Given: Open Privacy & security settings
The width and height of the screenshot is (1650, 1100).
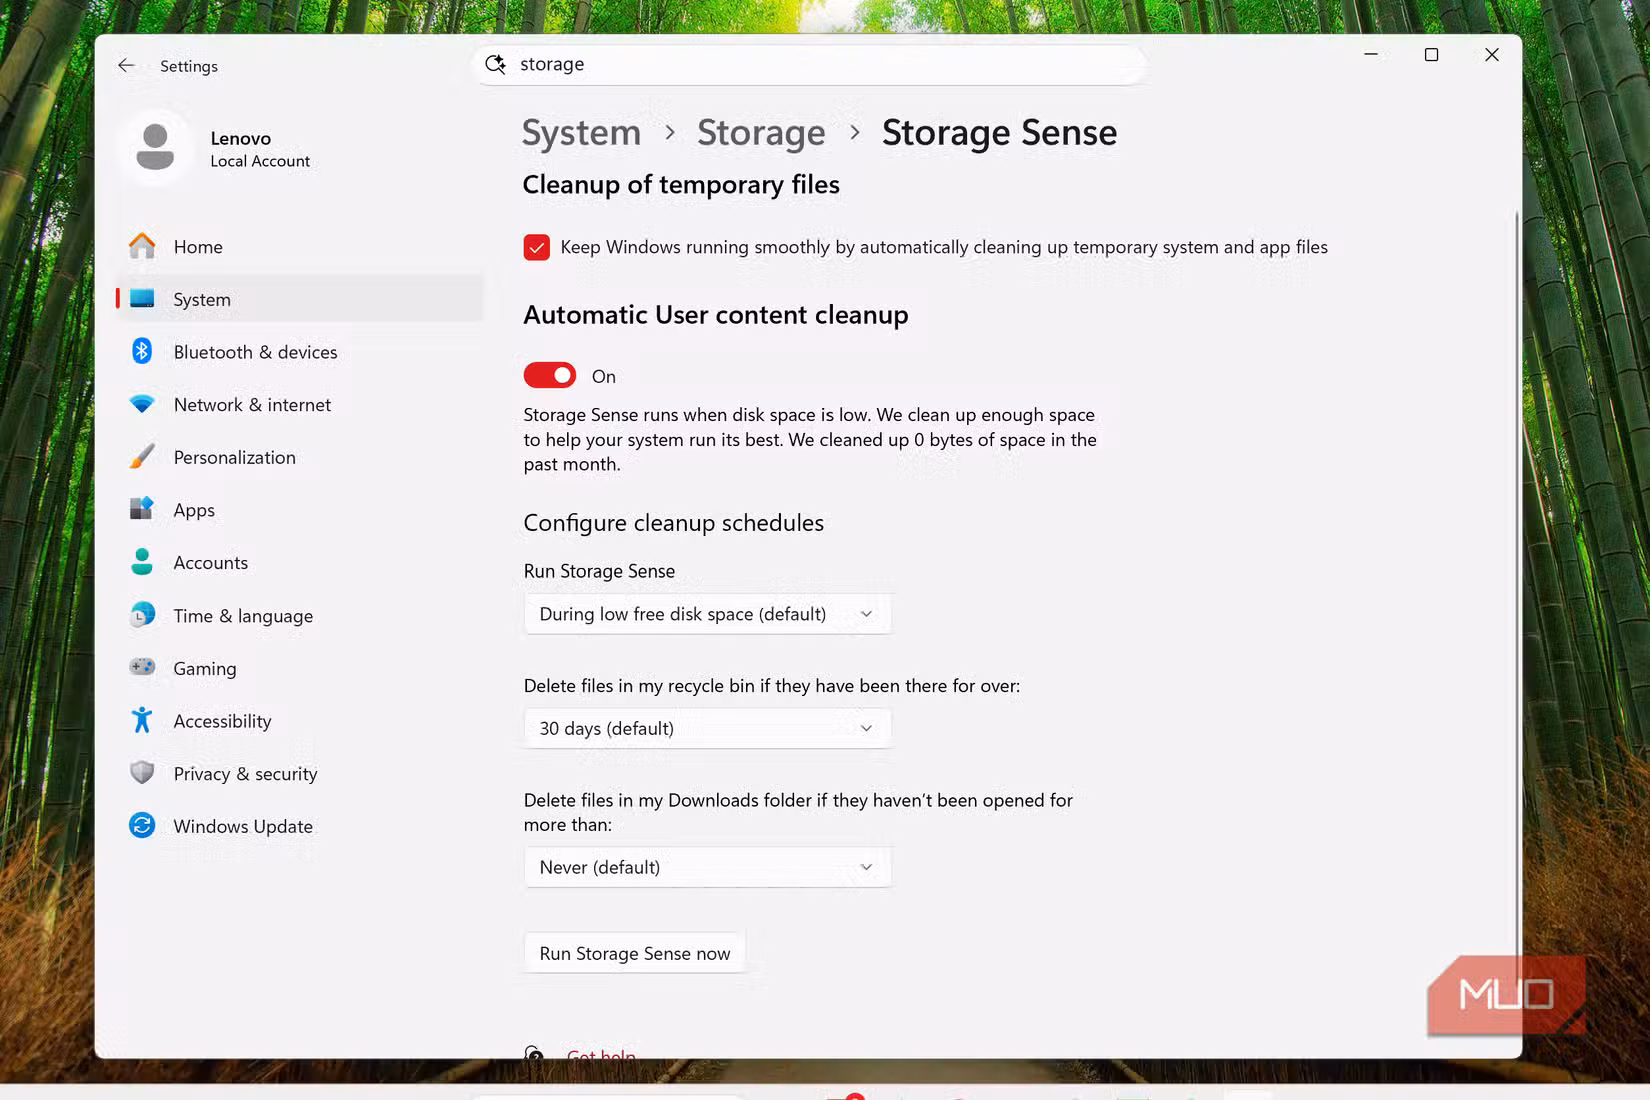Looking at the screenshot, I should coord(300,773).
